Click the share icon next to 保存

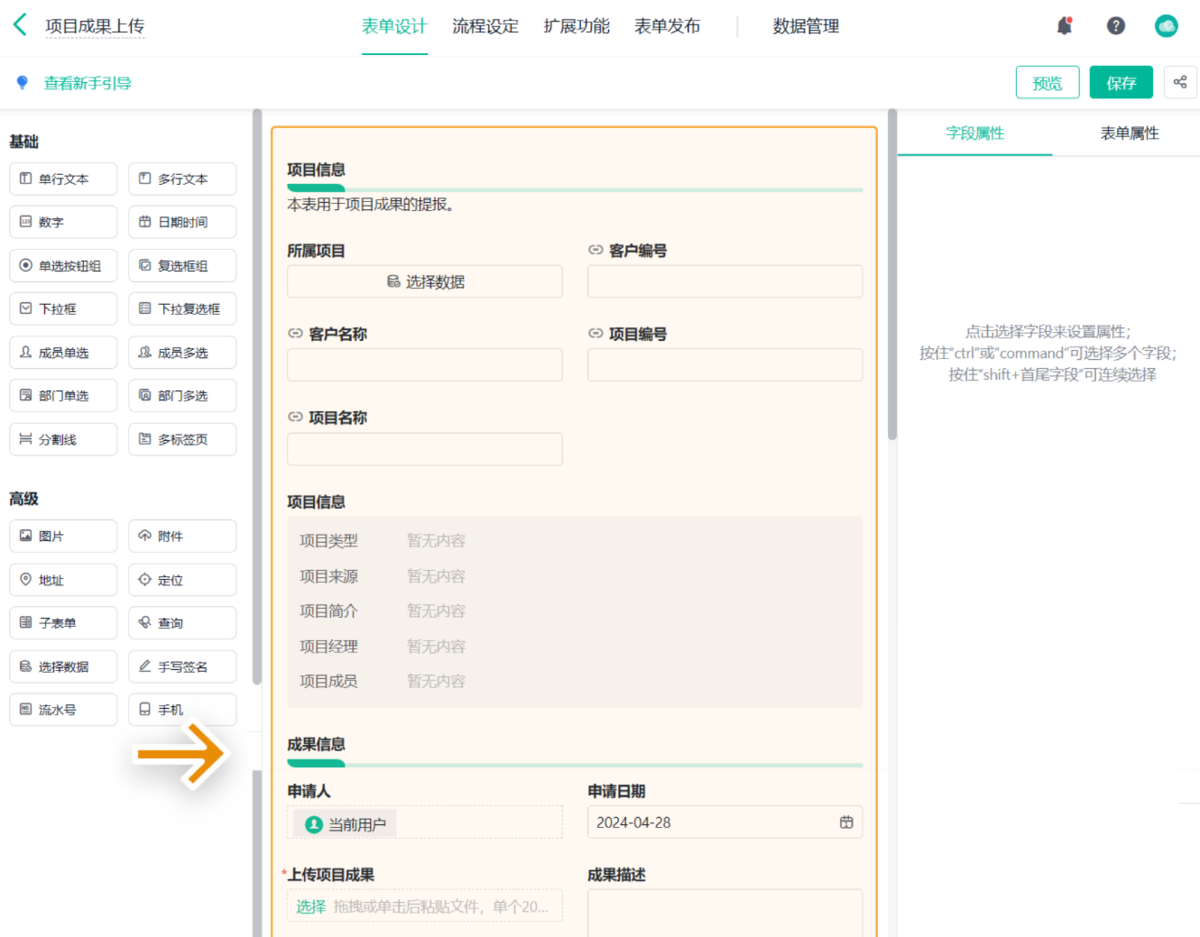[1180, 82]
